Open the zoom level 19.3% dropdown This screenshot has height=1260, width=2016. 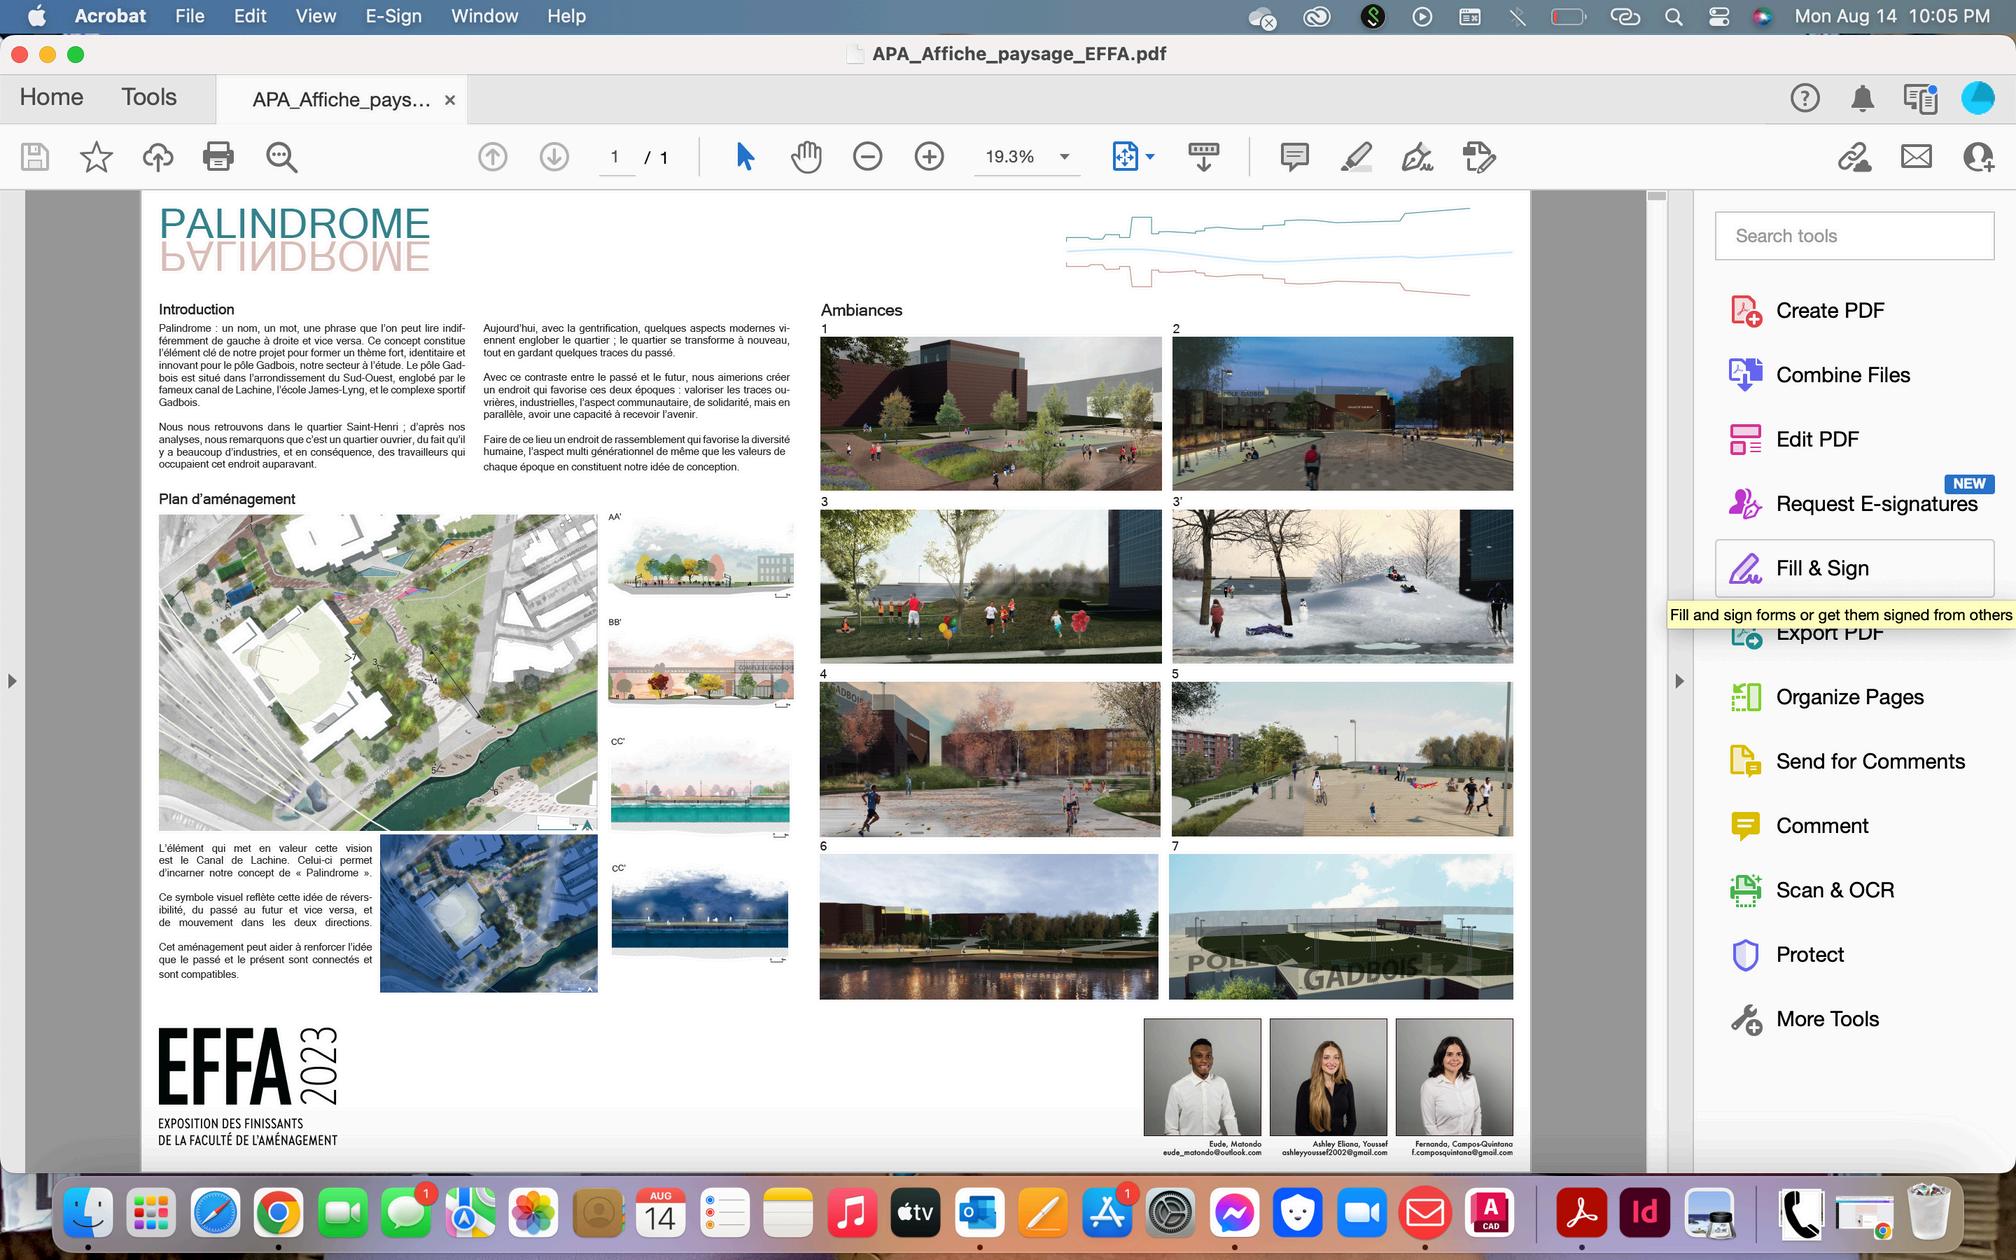[x=1064, y=157]
